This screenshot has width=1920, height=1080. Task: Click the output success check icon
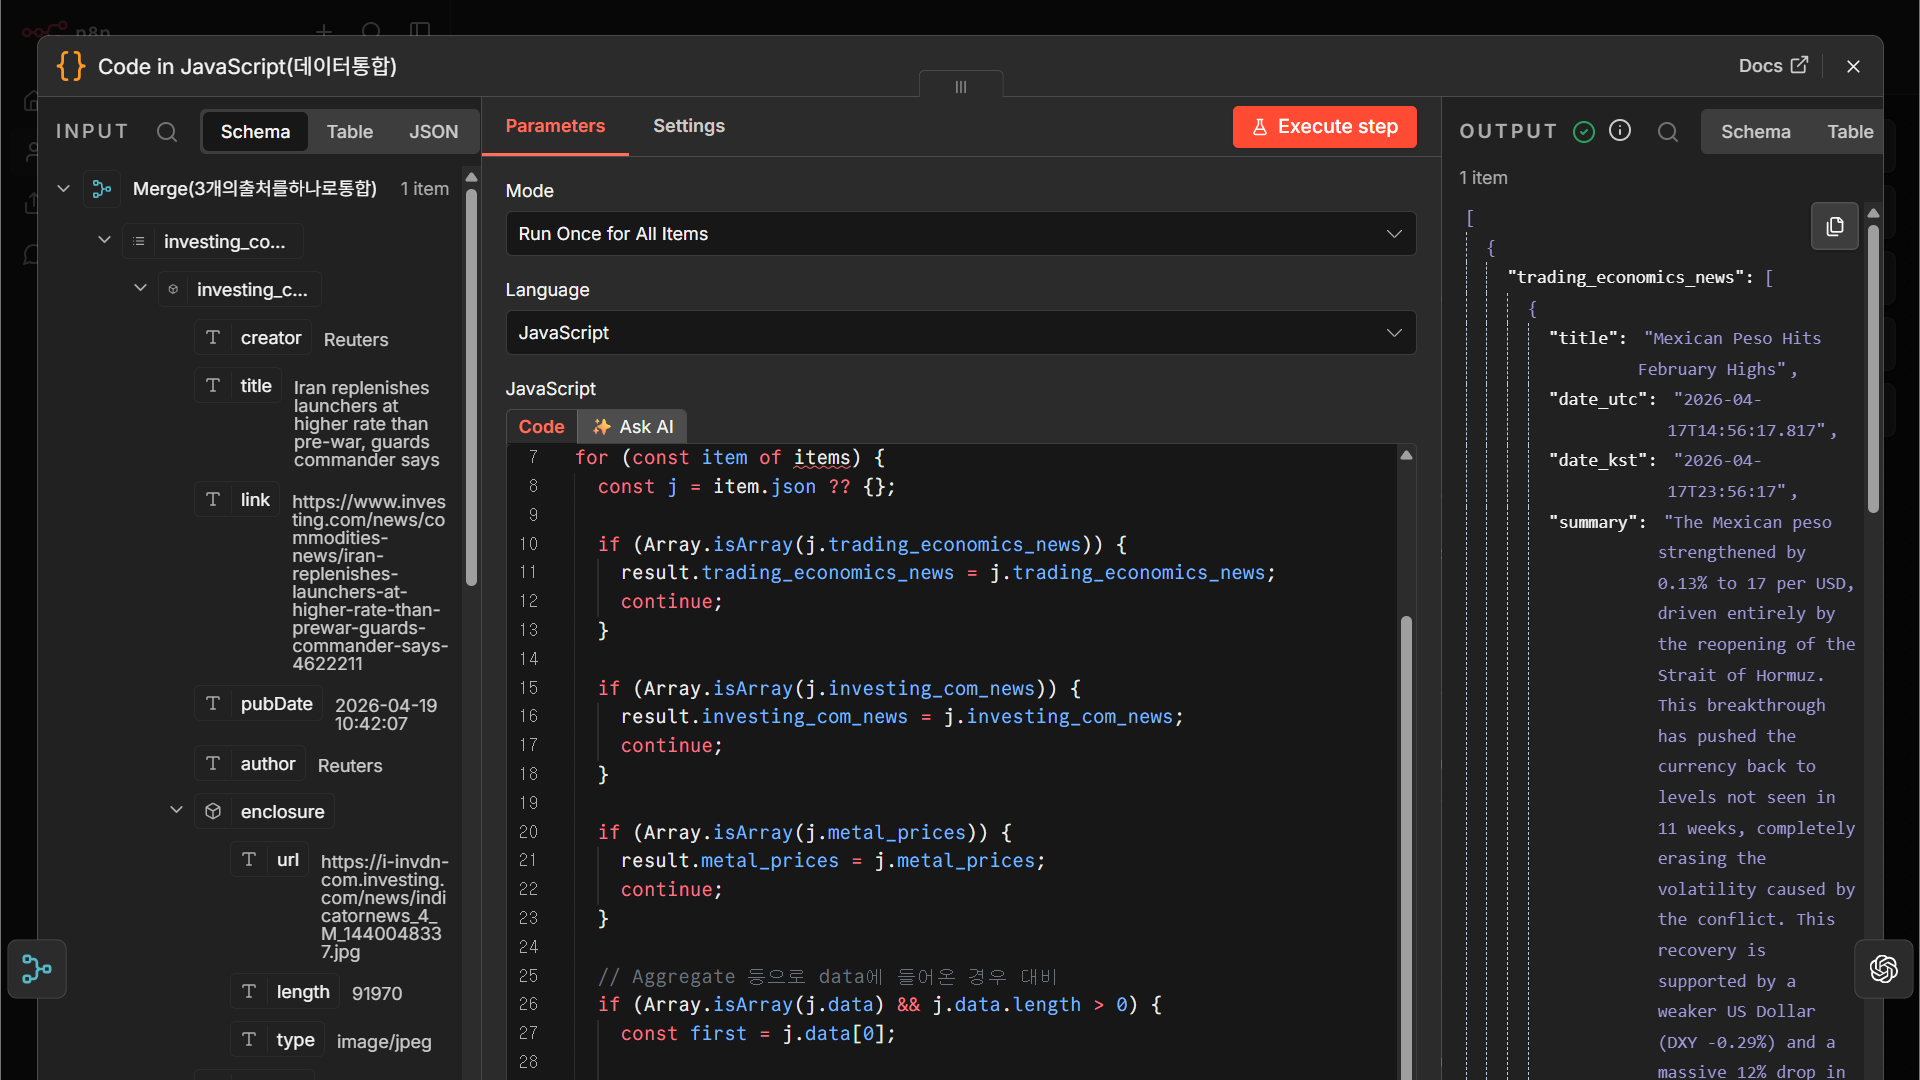coord(1584,132)
